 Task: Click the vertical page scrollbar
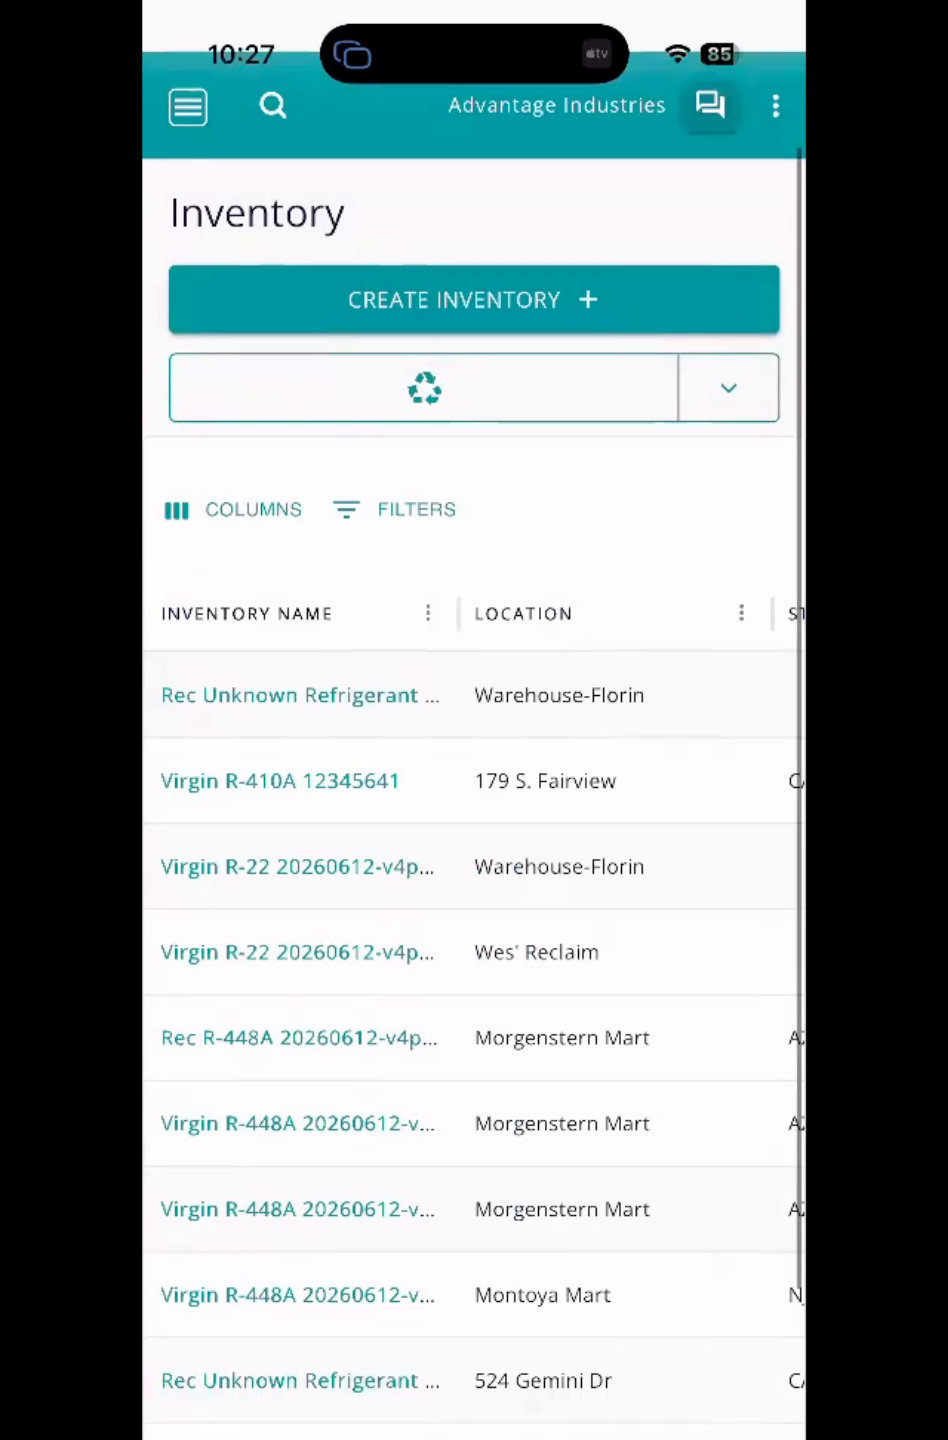(x=800, y=700)
